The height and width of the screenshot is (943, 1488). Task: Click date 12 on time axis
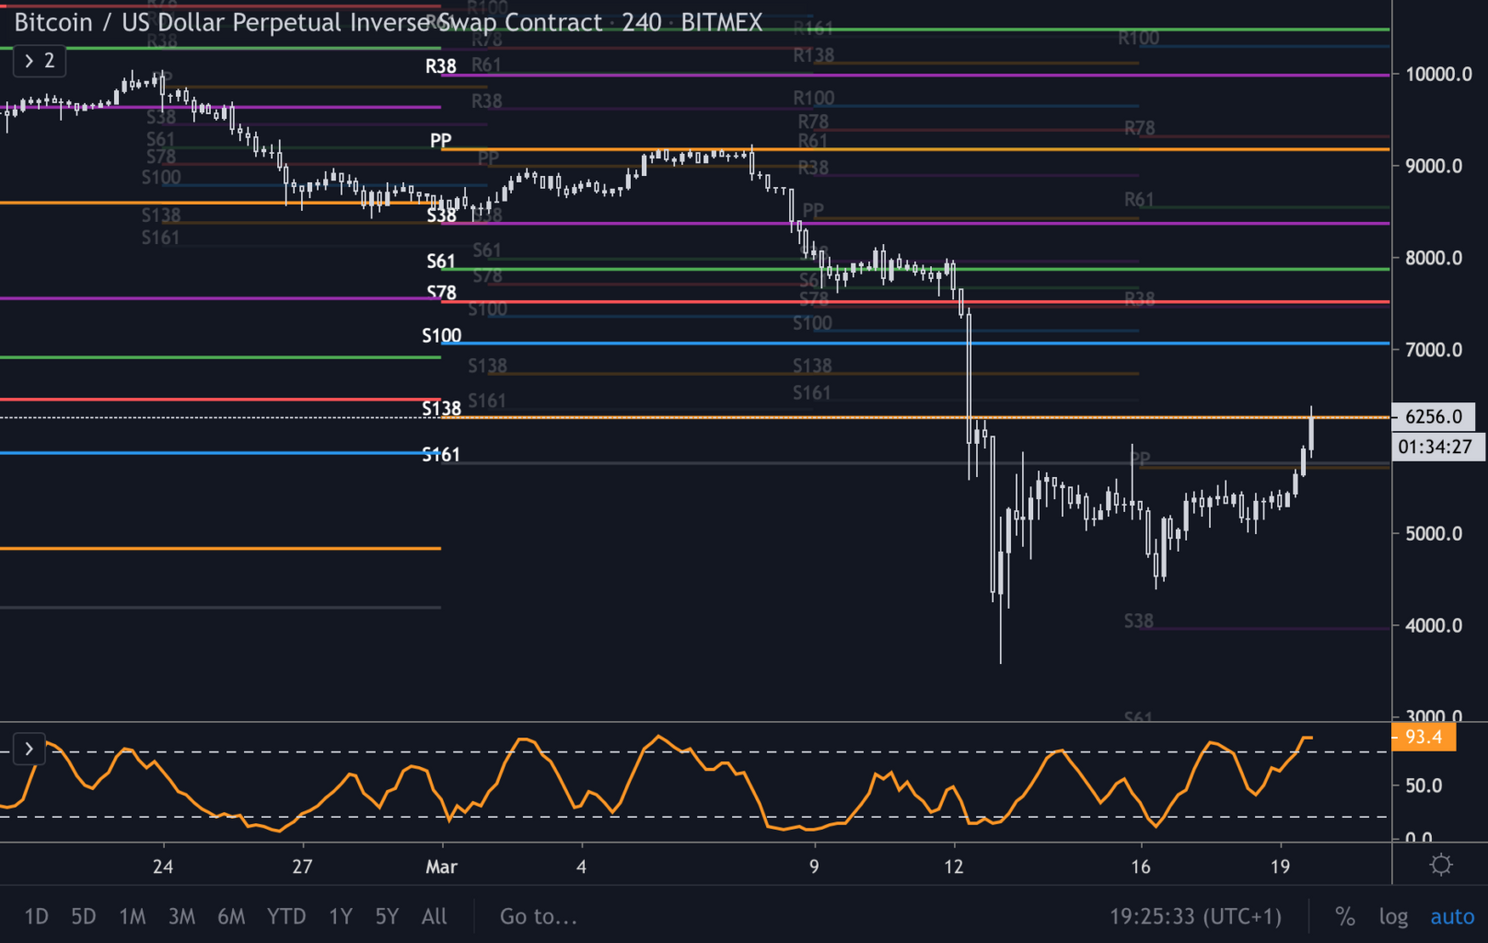pyautogui.click(x=954, y=867)
